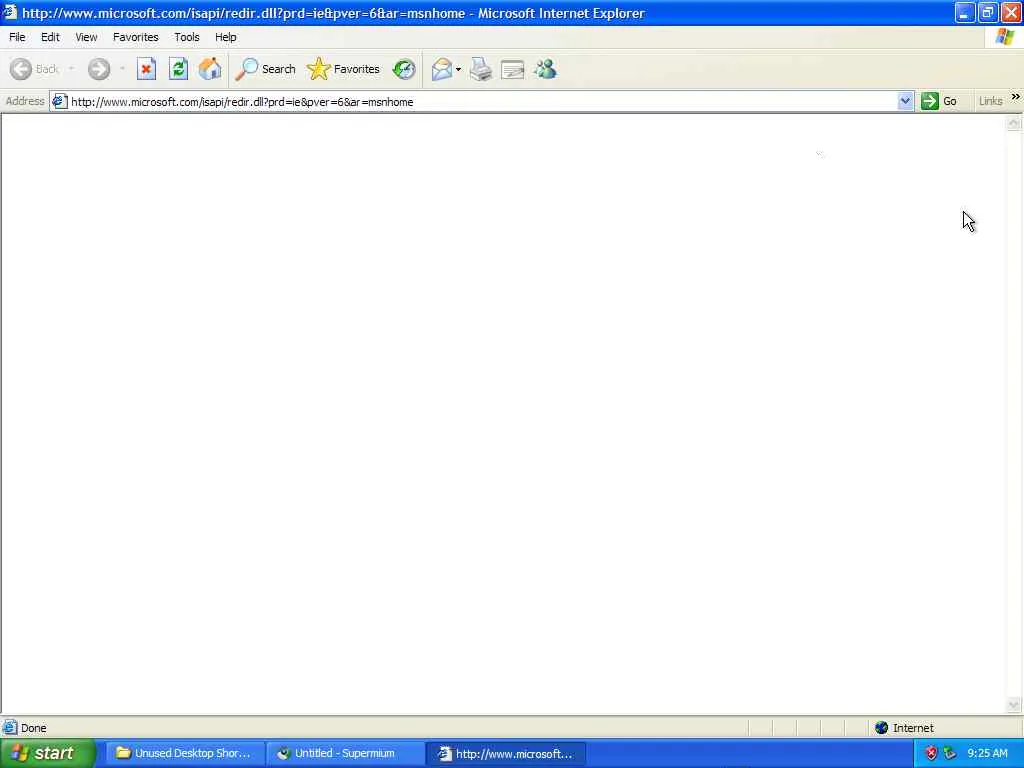Click vertical scrollbar up arrow
The image size is (1024, 768).
[1014, 123]
